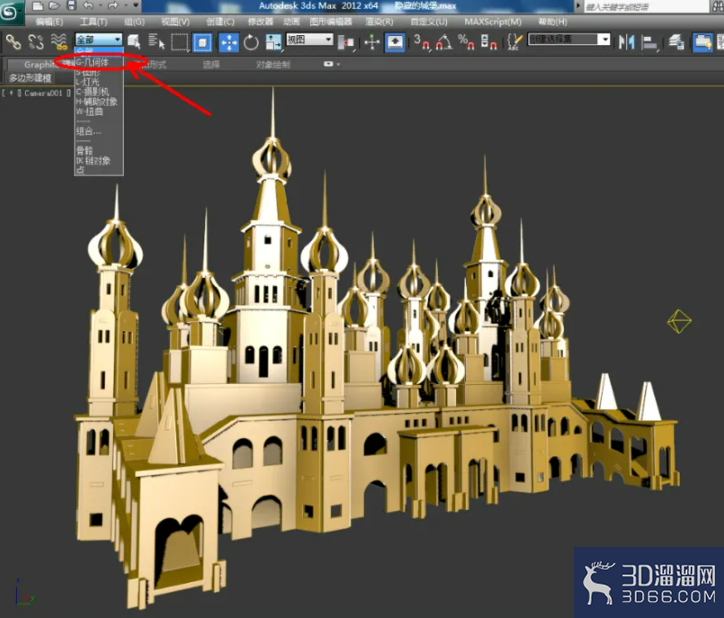Open the 视图(V) menu
This screenshot has height=618, width=724.
click(175, 22)
